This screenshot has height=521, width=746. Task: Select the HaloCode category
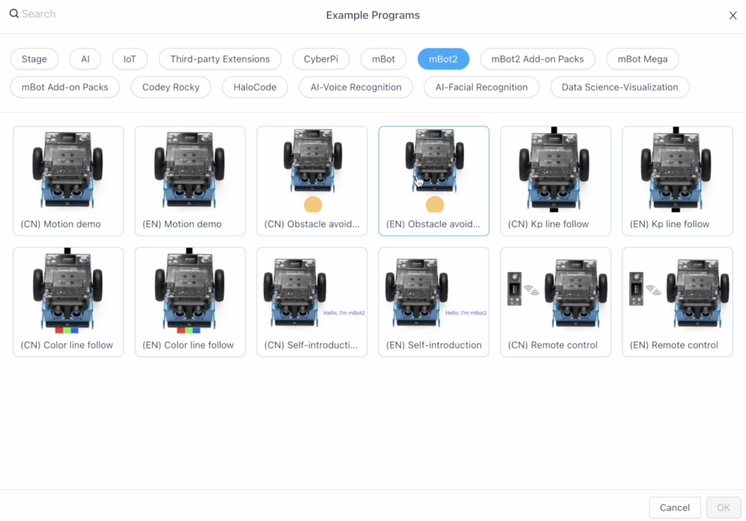point(255,87)
